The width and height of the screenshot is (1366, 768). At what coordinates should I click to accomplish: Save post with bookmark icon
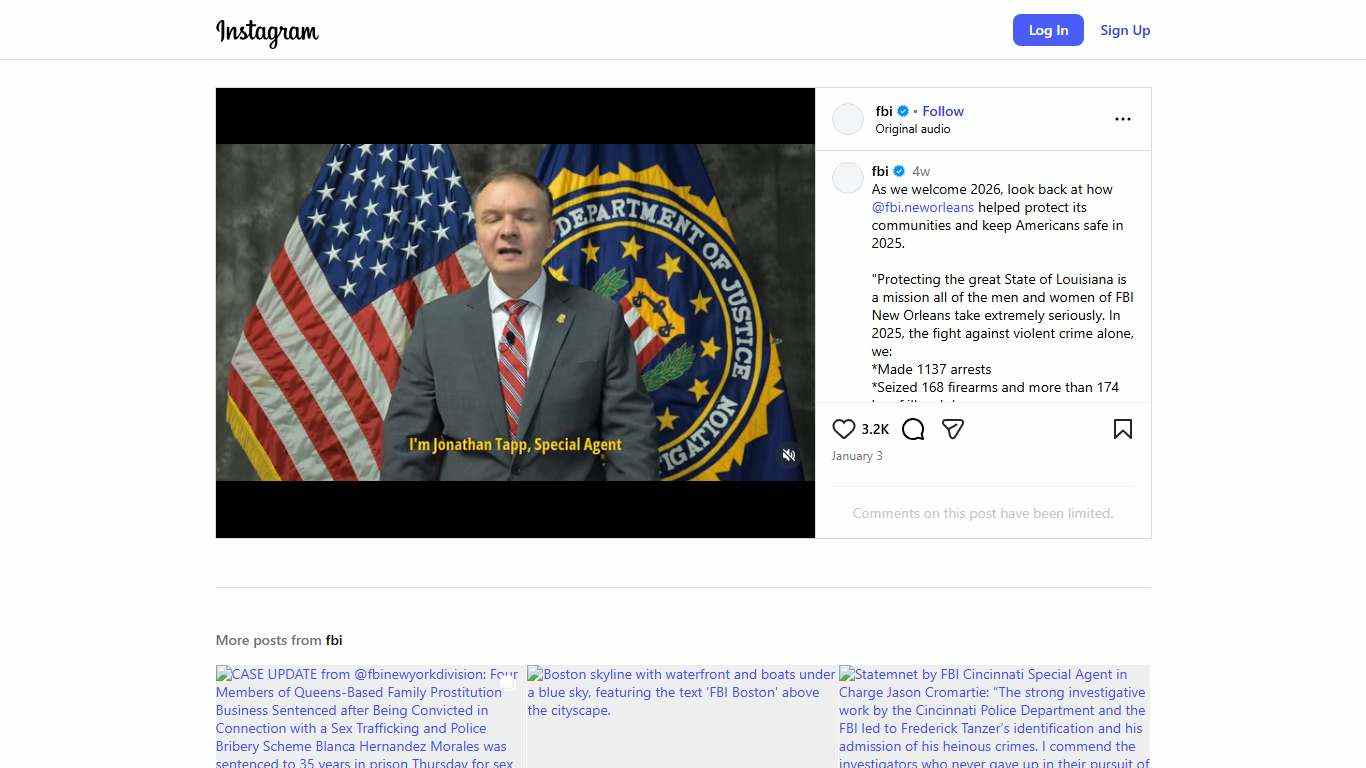pos(1122,429)
